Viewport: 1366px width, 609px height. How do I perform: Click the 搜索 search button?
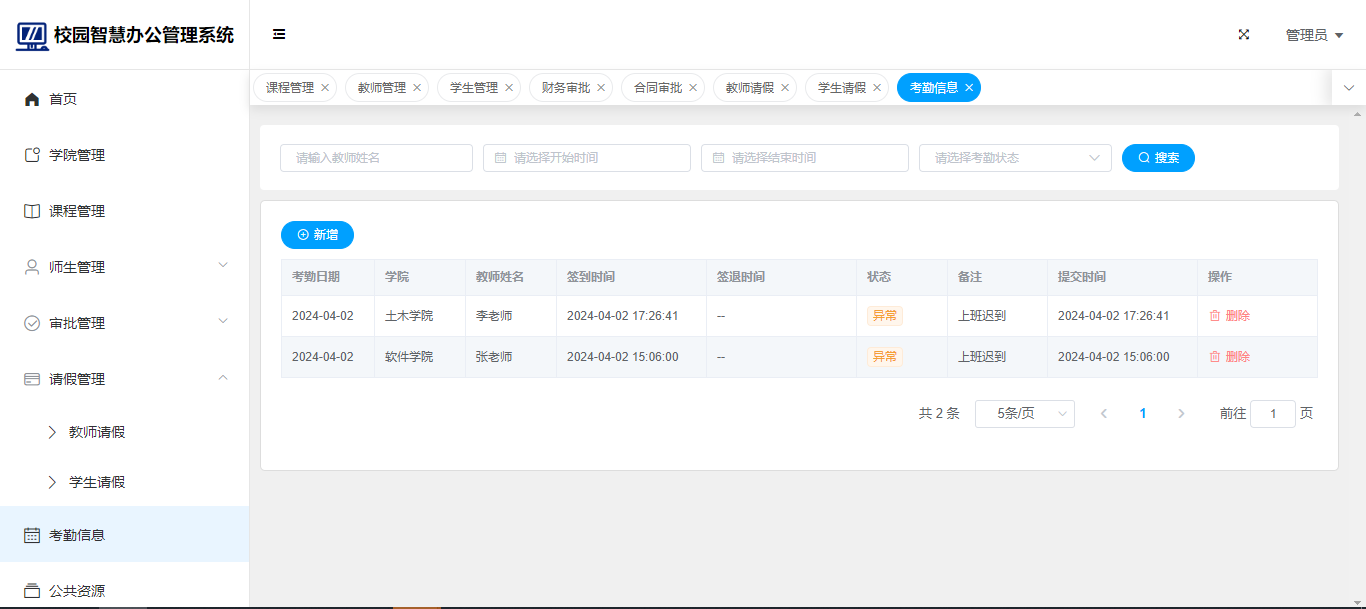(1158, 158)
